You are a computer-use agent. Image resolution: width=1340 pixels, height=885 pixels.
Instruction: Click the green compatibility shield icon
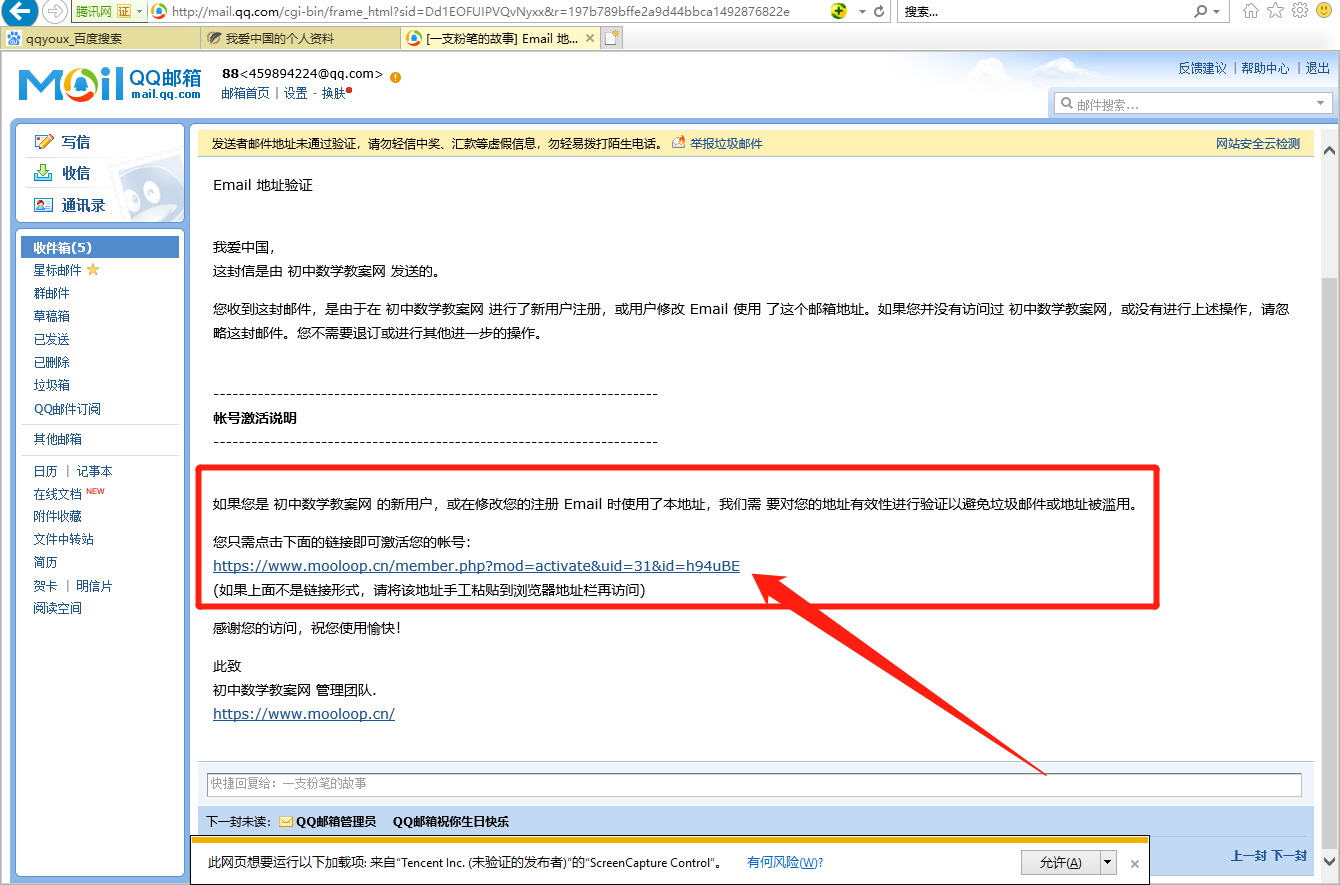(840, 12)
